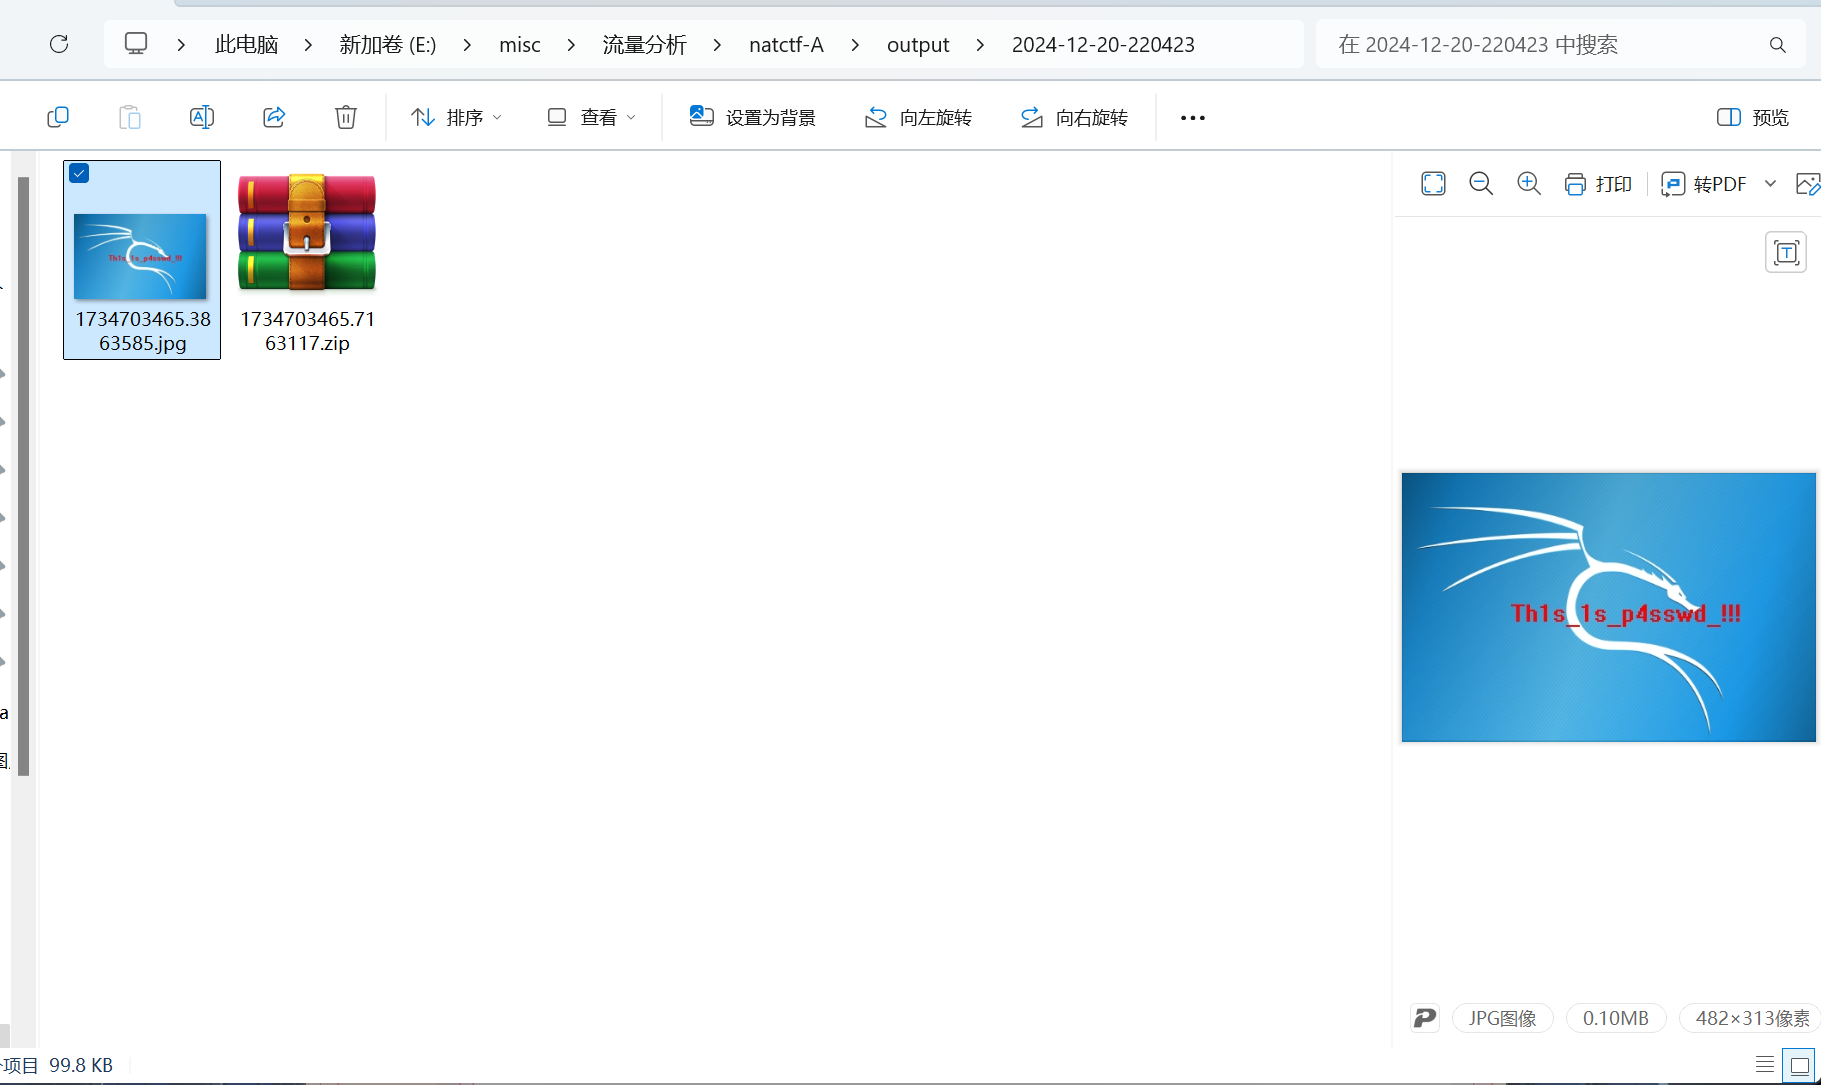Click the 1734703465.3863585.jpg file name

[x=143, y=331]
